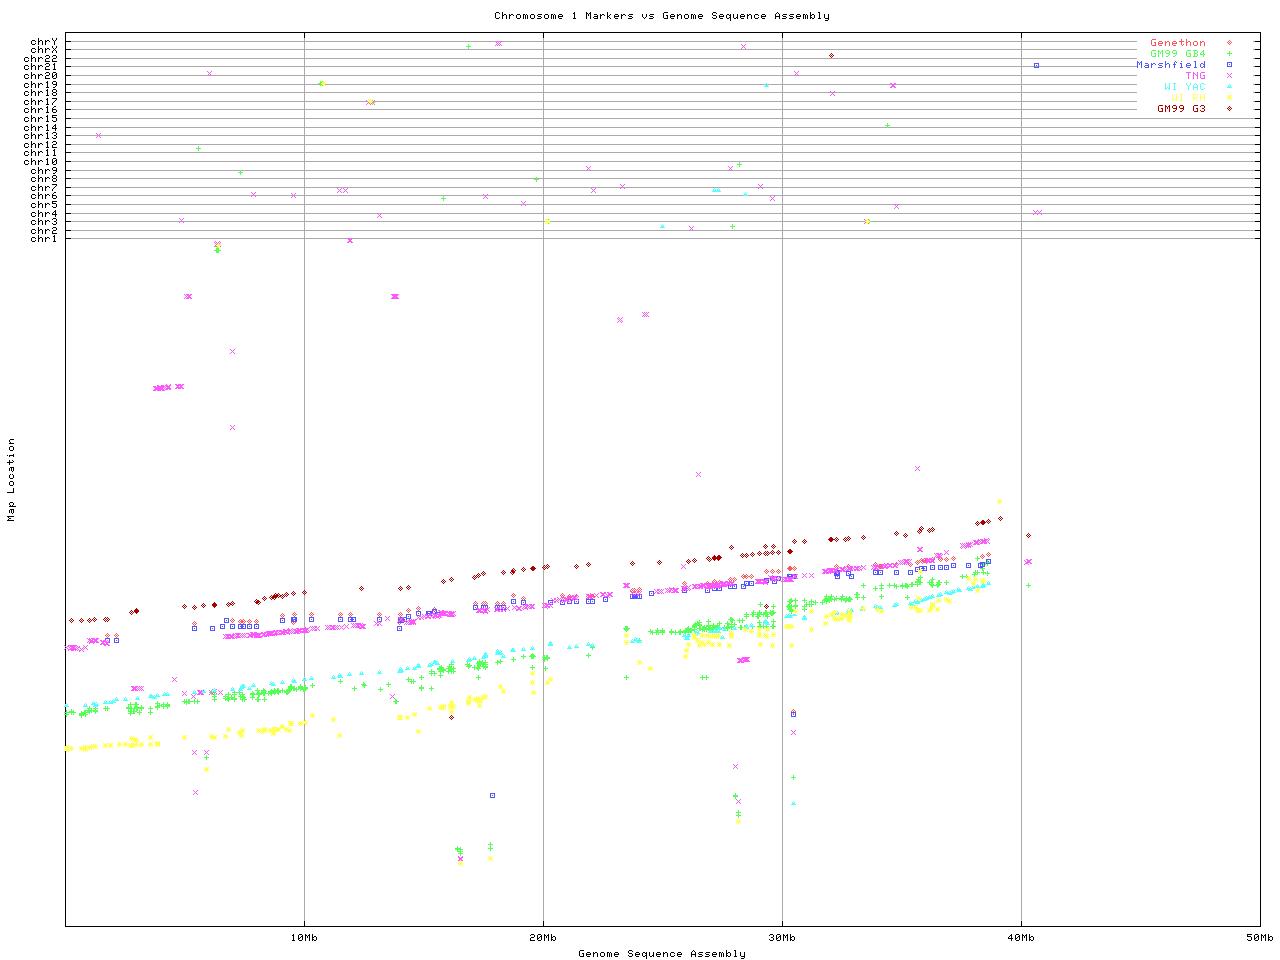
Task: Click the 30Mb x-axis tick label
Action: pos(782,938)
